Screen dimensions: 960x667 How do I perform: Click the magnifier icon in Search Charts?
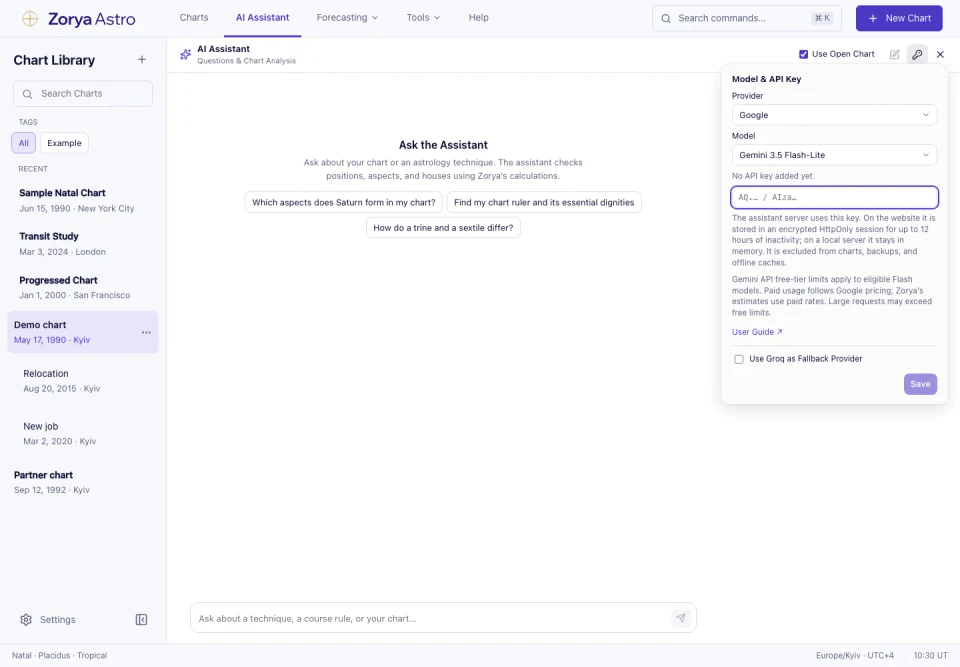coord(28,94)
